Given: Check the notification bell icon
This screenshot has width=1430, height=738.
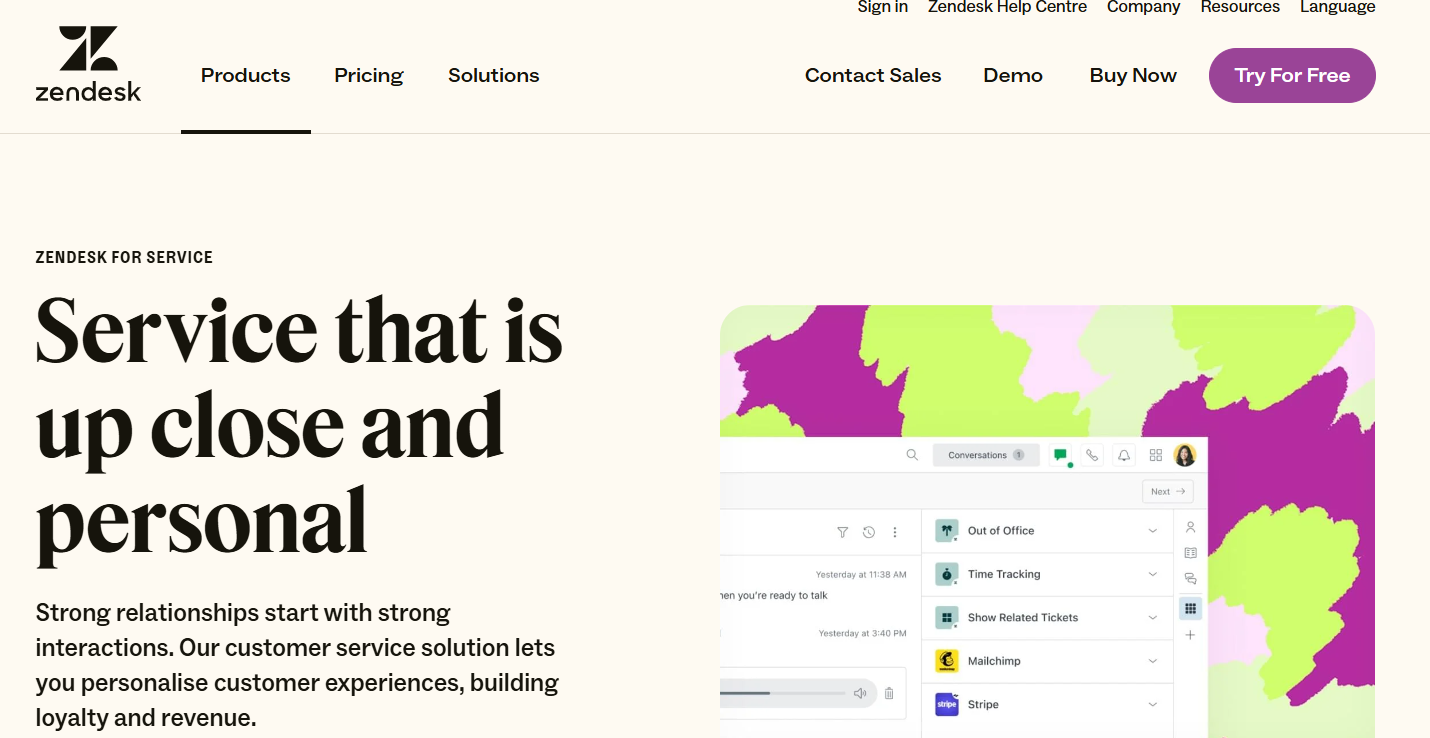Looking at the screenshot, I should click(x=1123, y=455).
